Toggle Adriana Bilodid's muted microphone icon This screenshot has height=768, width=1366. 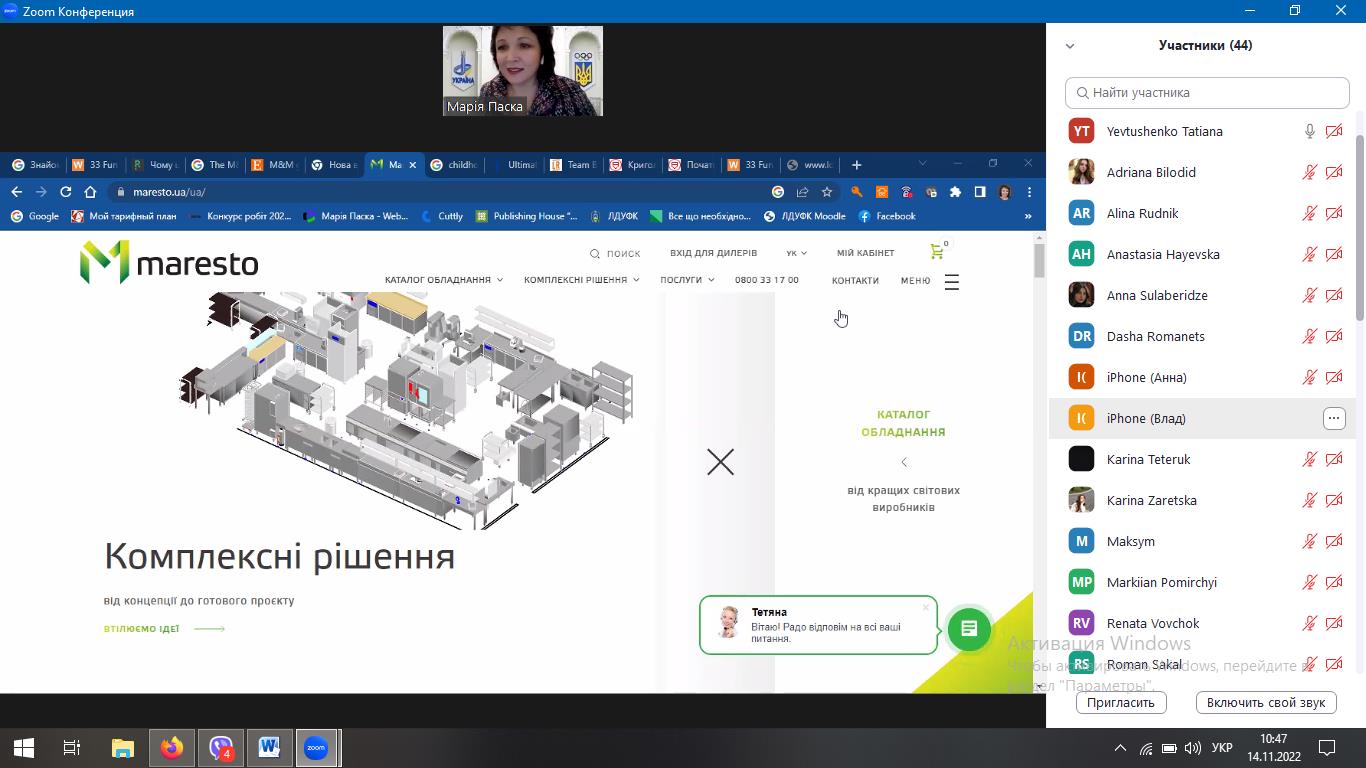pyautogui.click(x=1309, y=172)
